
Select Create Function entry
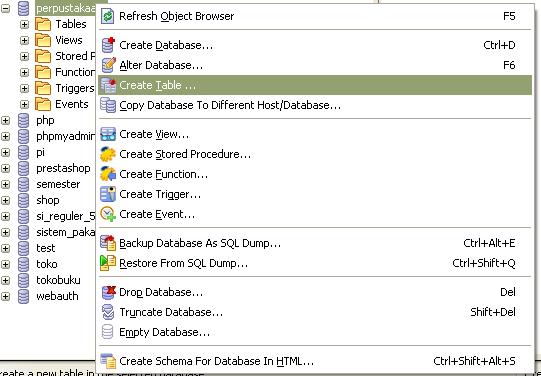coord(315,174)
